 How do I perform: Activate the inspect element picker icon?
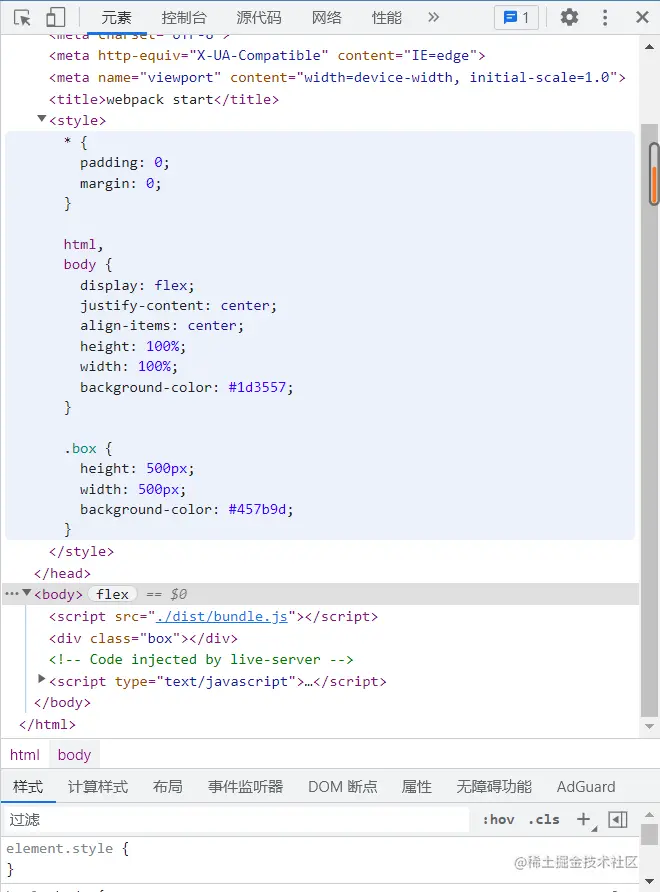coord(22,18)
